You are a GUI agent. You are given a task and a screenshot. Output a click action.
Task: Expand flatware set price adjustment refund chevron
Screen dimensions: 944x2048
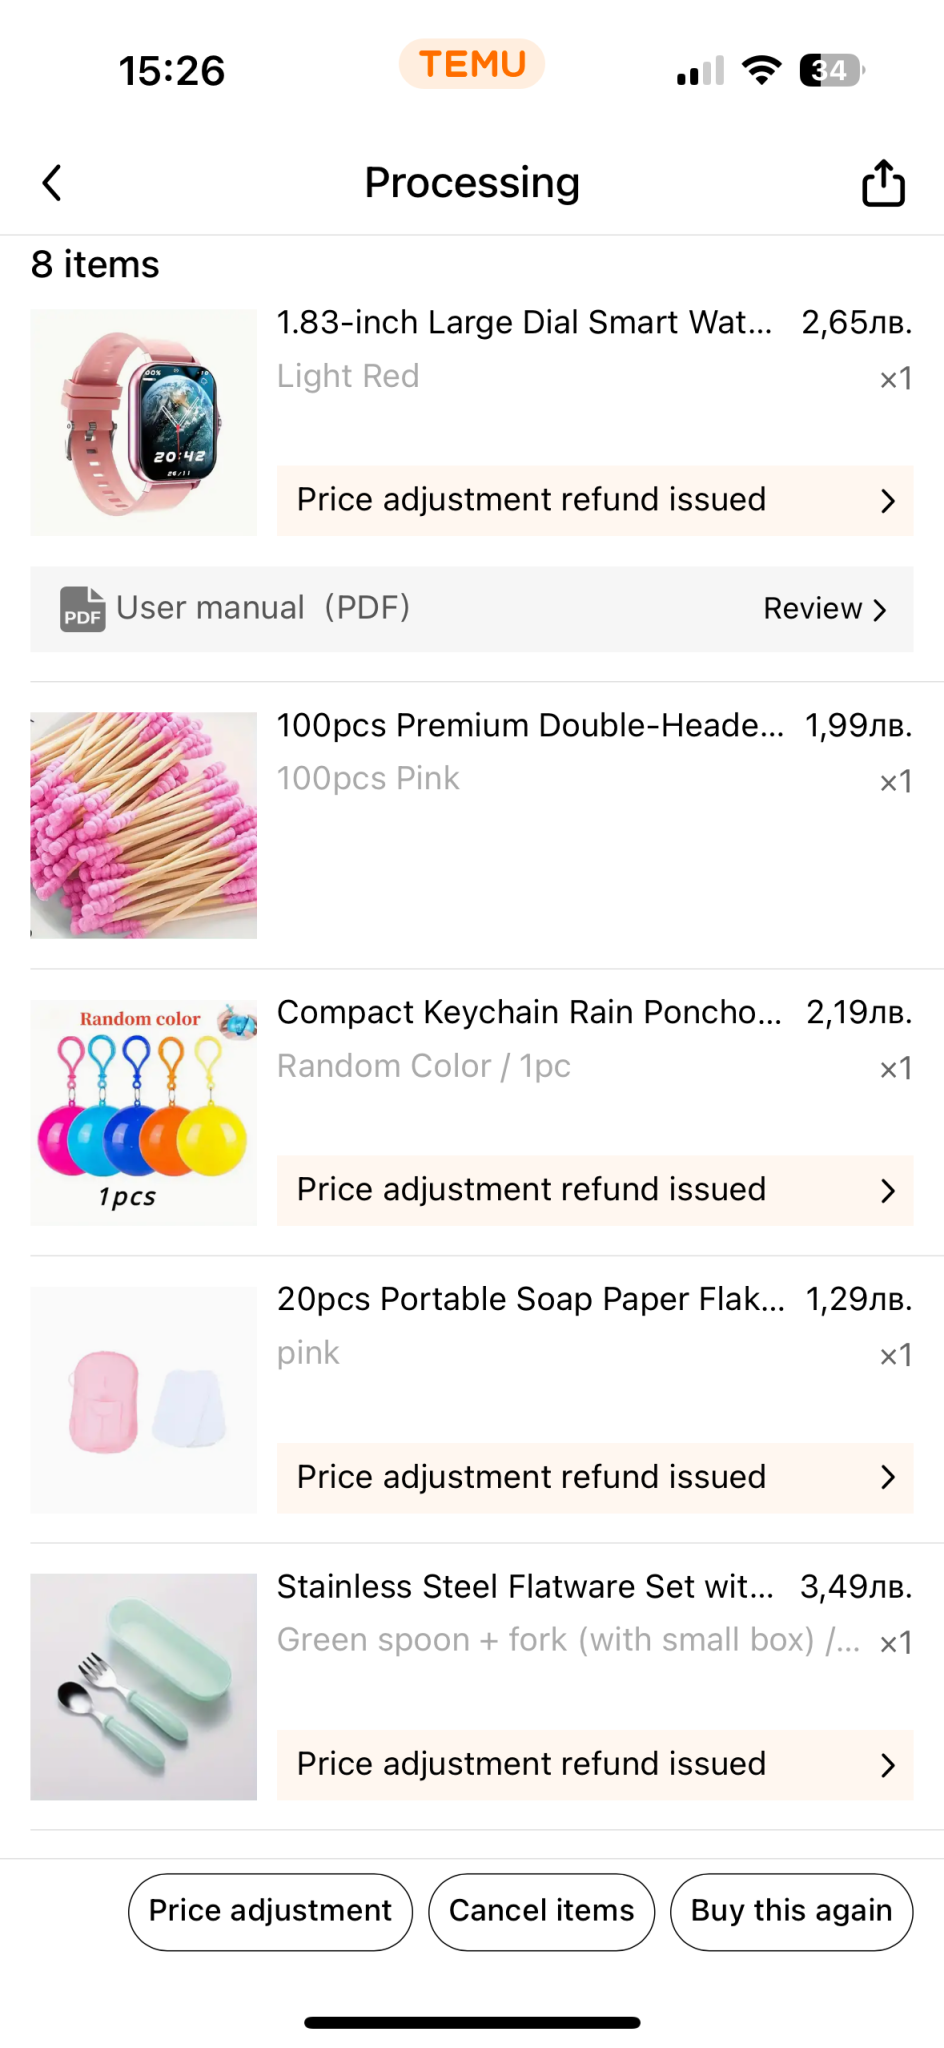[887, 1765]
